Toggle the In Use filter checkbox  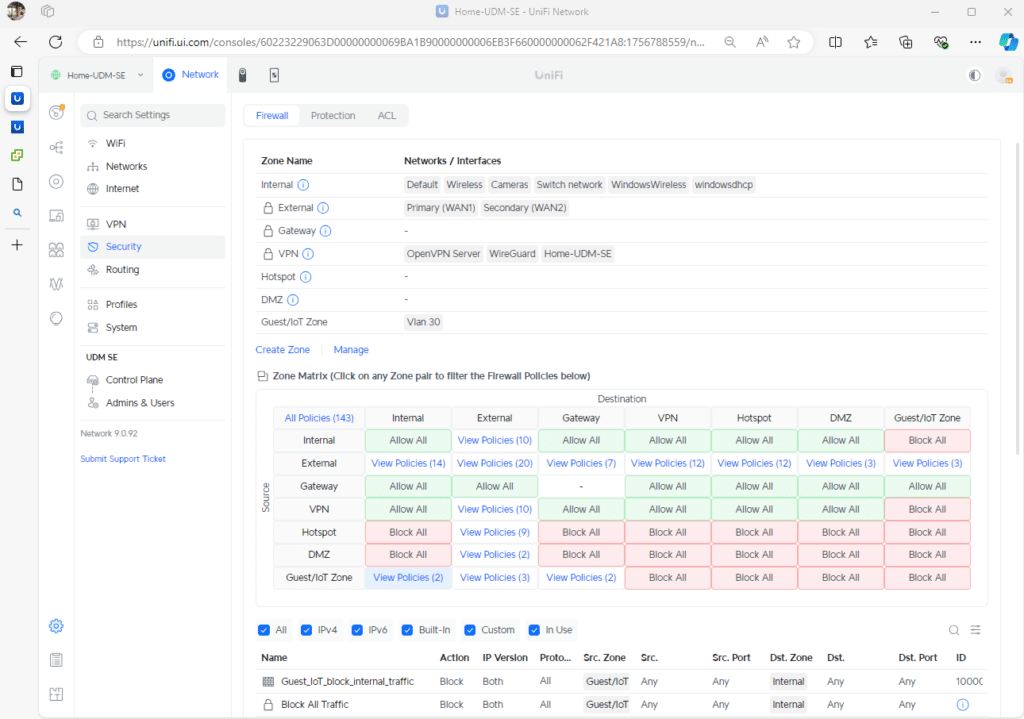534,630
